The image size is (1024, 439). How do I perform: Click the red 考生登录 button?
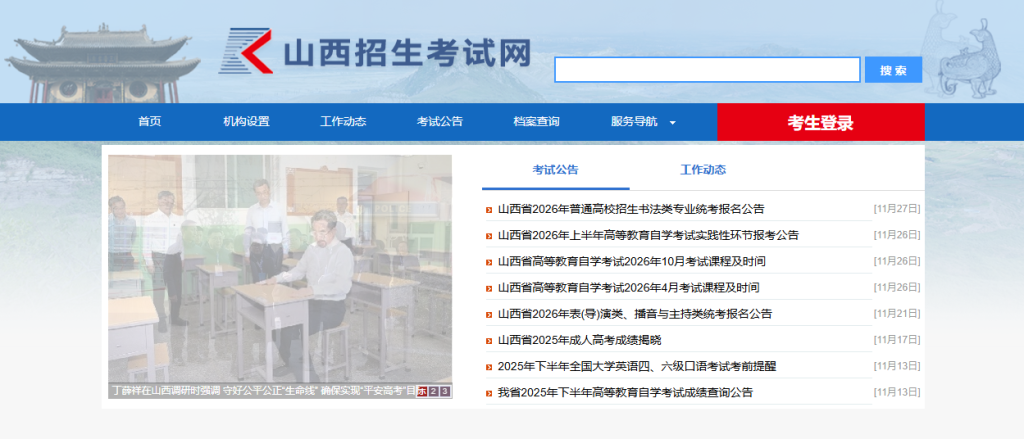[821, 122]
